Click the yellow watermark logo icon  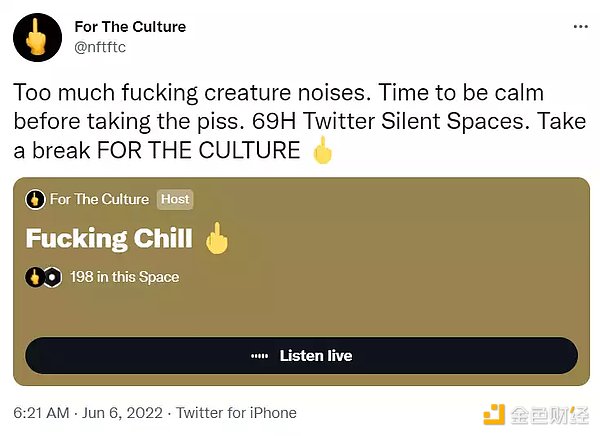pos(494,414)
